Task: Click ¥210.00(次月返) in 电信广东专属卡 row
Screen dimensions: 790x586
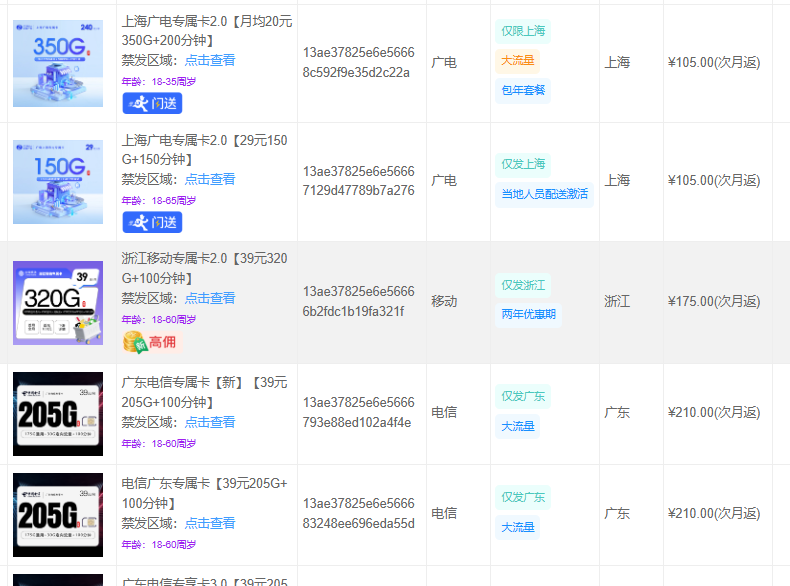Action: coord(714,513)
